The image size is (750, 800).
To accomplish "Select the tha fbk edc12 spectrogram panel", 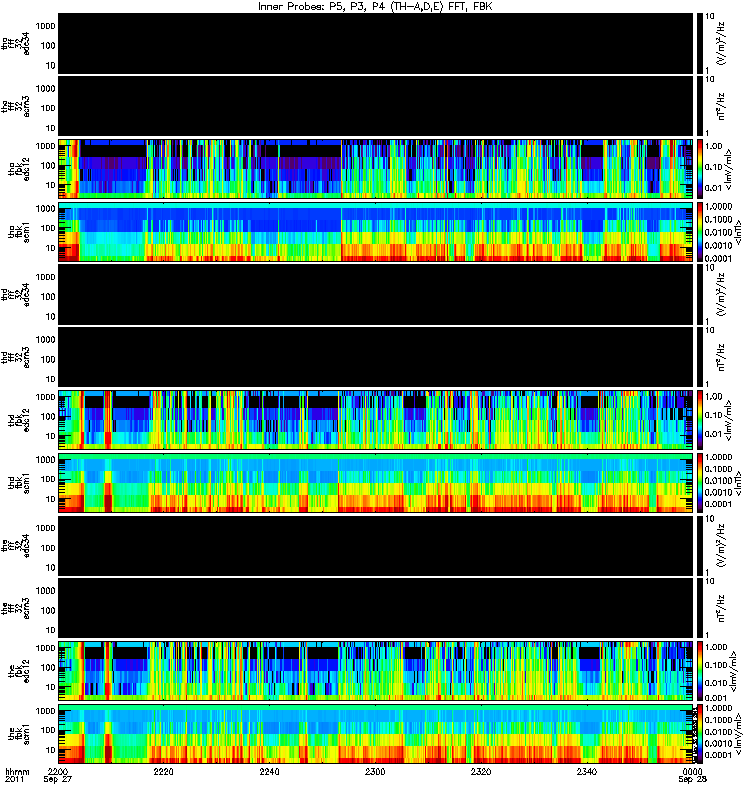I will coord(376,168).
